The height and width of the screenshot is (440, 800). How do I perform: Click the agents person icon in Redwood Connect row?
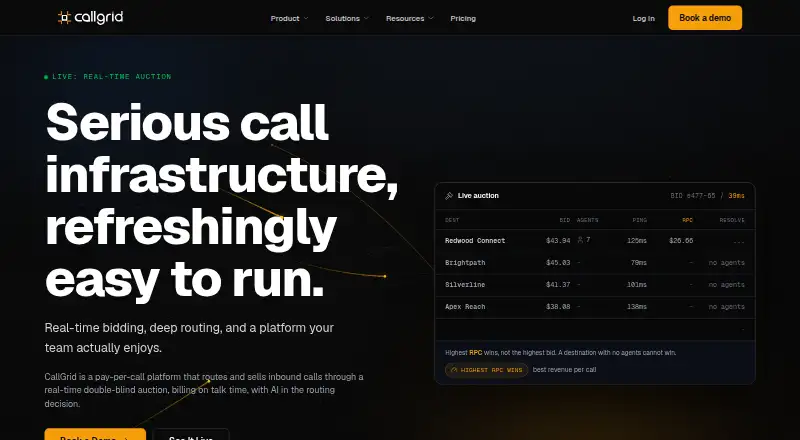tap(580, 240)
